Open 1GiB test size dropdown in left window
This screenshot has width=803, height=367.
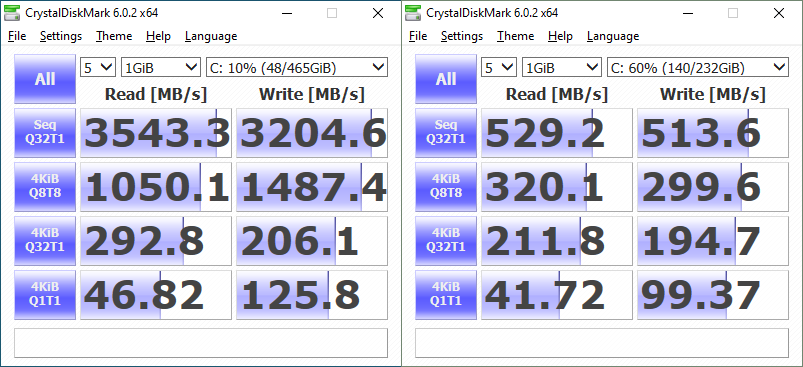[x=160, y=67]
